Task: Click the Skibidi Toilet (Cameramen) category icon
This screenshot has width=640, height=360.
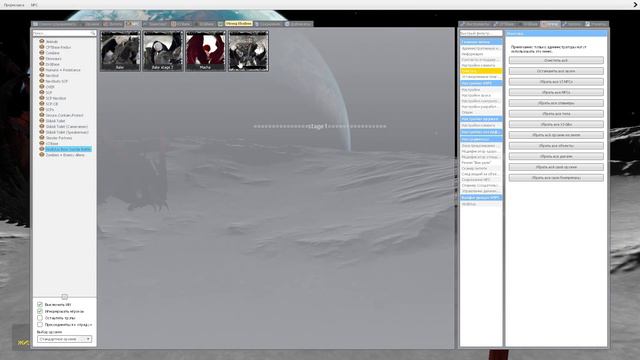Action: point(42,127)
